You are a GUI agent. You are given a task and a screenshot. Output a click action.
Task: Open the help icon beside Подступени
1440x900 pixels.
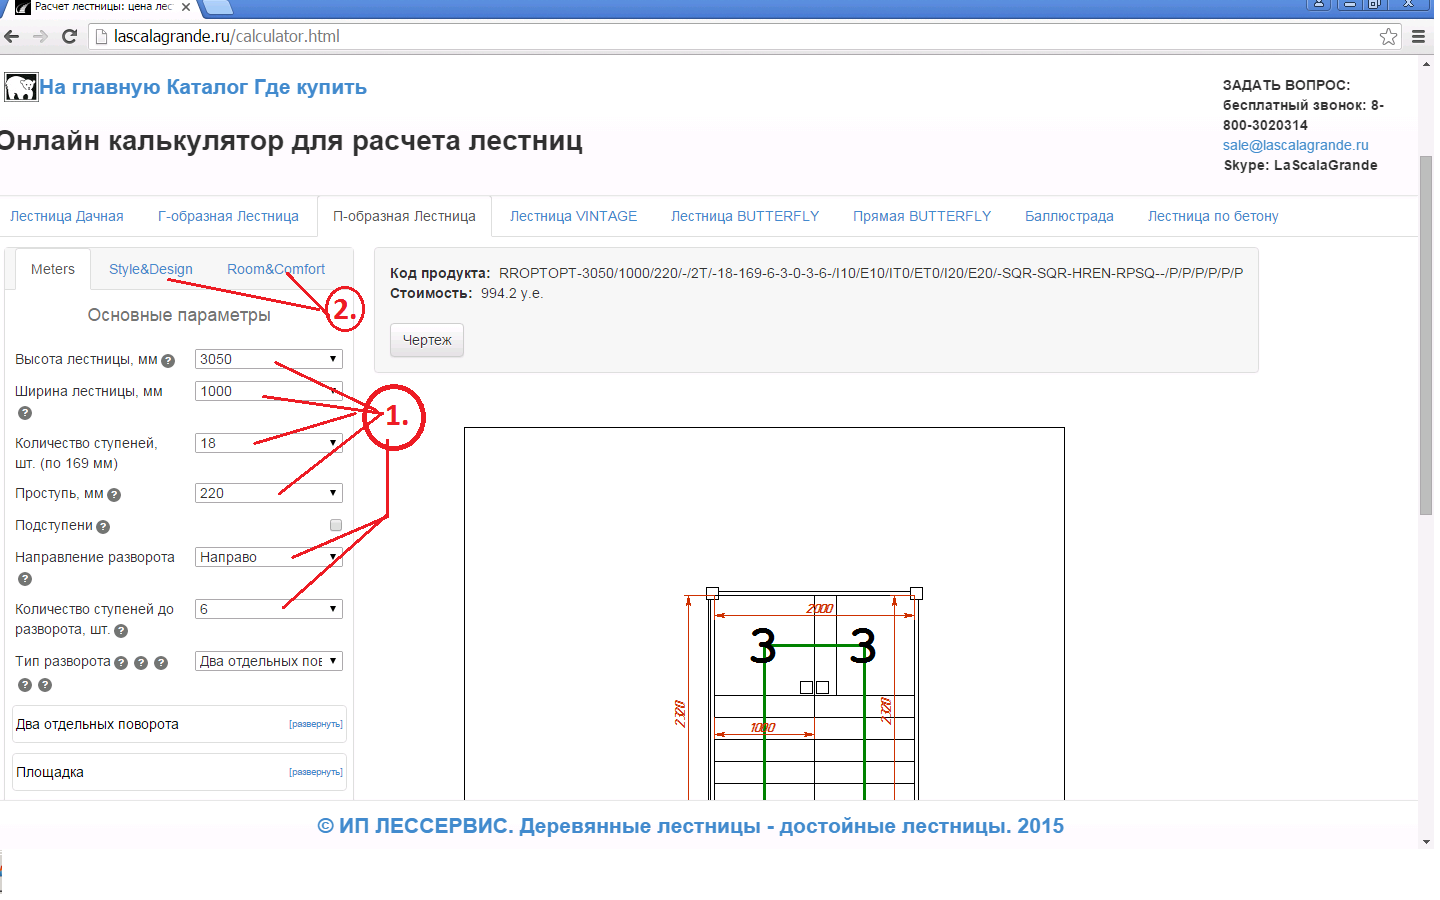click(103, 527)
